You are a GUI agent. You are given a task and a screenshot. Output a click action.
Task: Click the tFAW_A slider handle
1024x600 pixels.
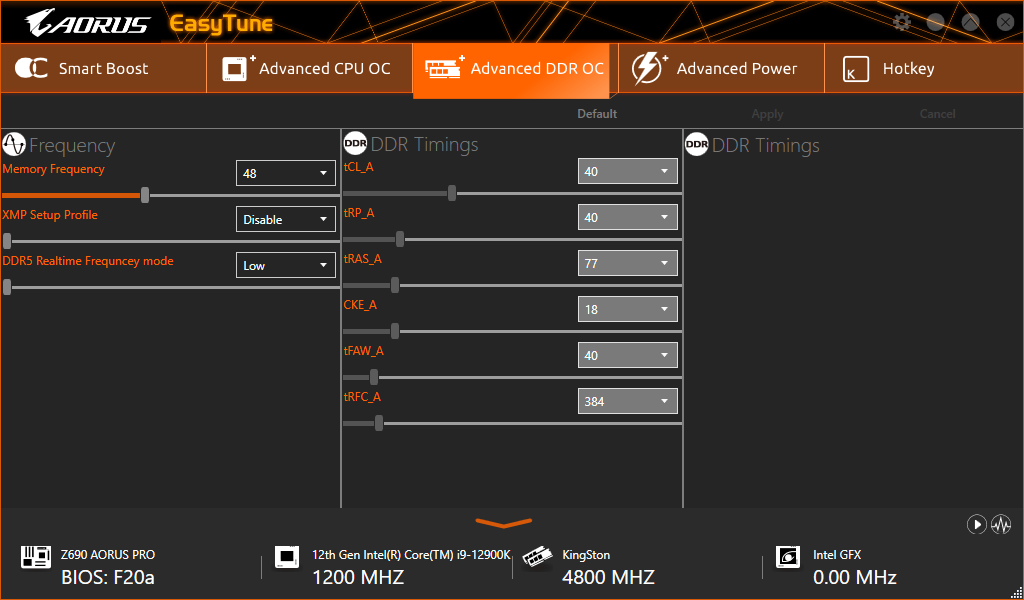(x=374, y=377)
